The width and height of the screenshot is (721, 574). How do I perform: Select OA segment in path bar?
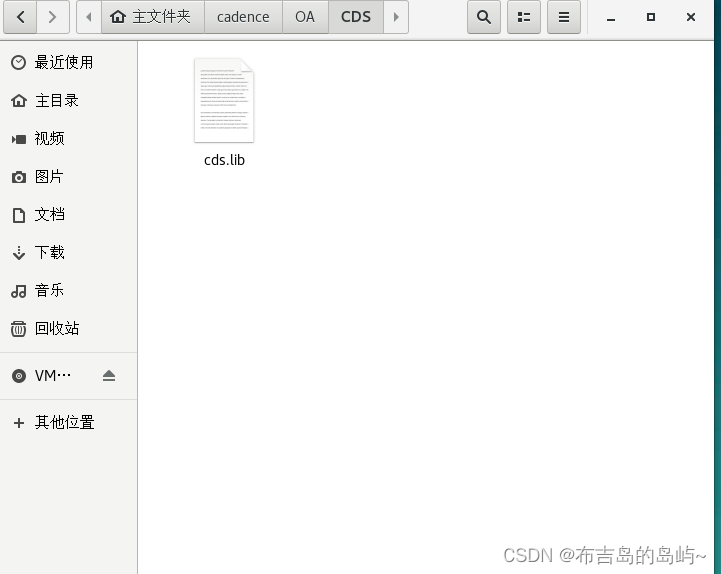[305, 17]
